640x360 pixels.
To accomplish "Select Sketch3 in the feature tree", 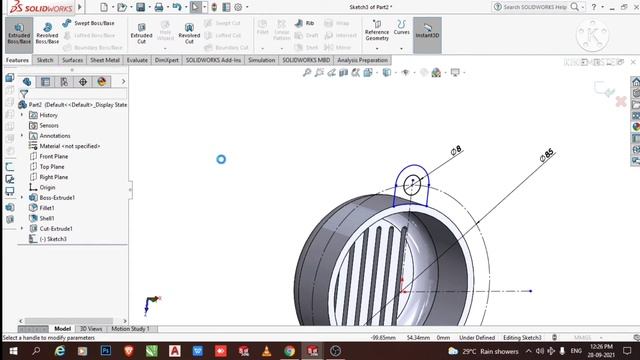I will click(48, 239).
